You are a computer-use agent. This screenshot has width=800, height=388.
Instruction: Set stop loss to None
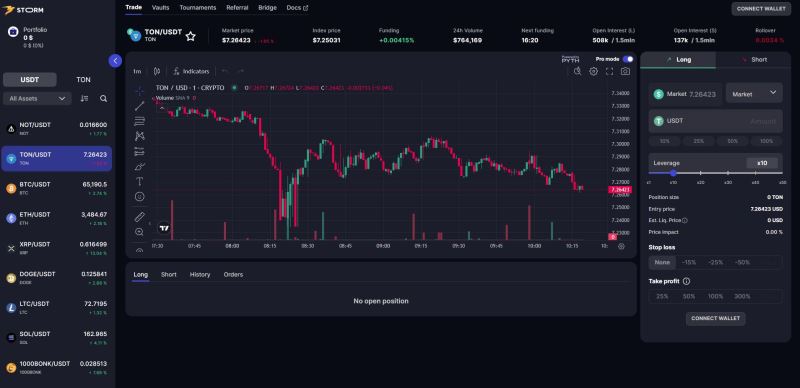[662, 262]
